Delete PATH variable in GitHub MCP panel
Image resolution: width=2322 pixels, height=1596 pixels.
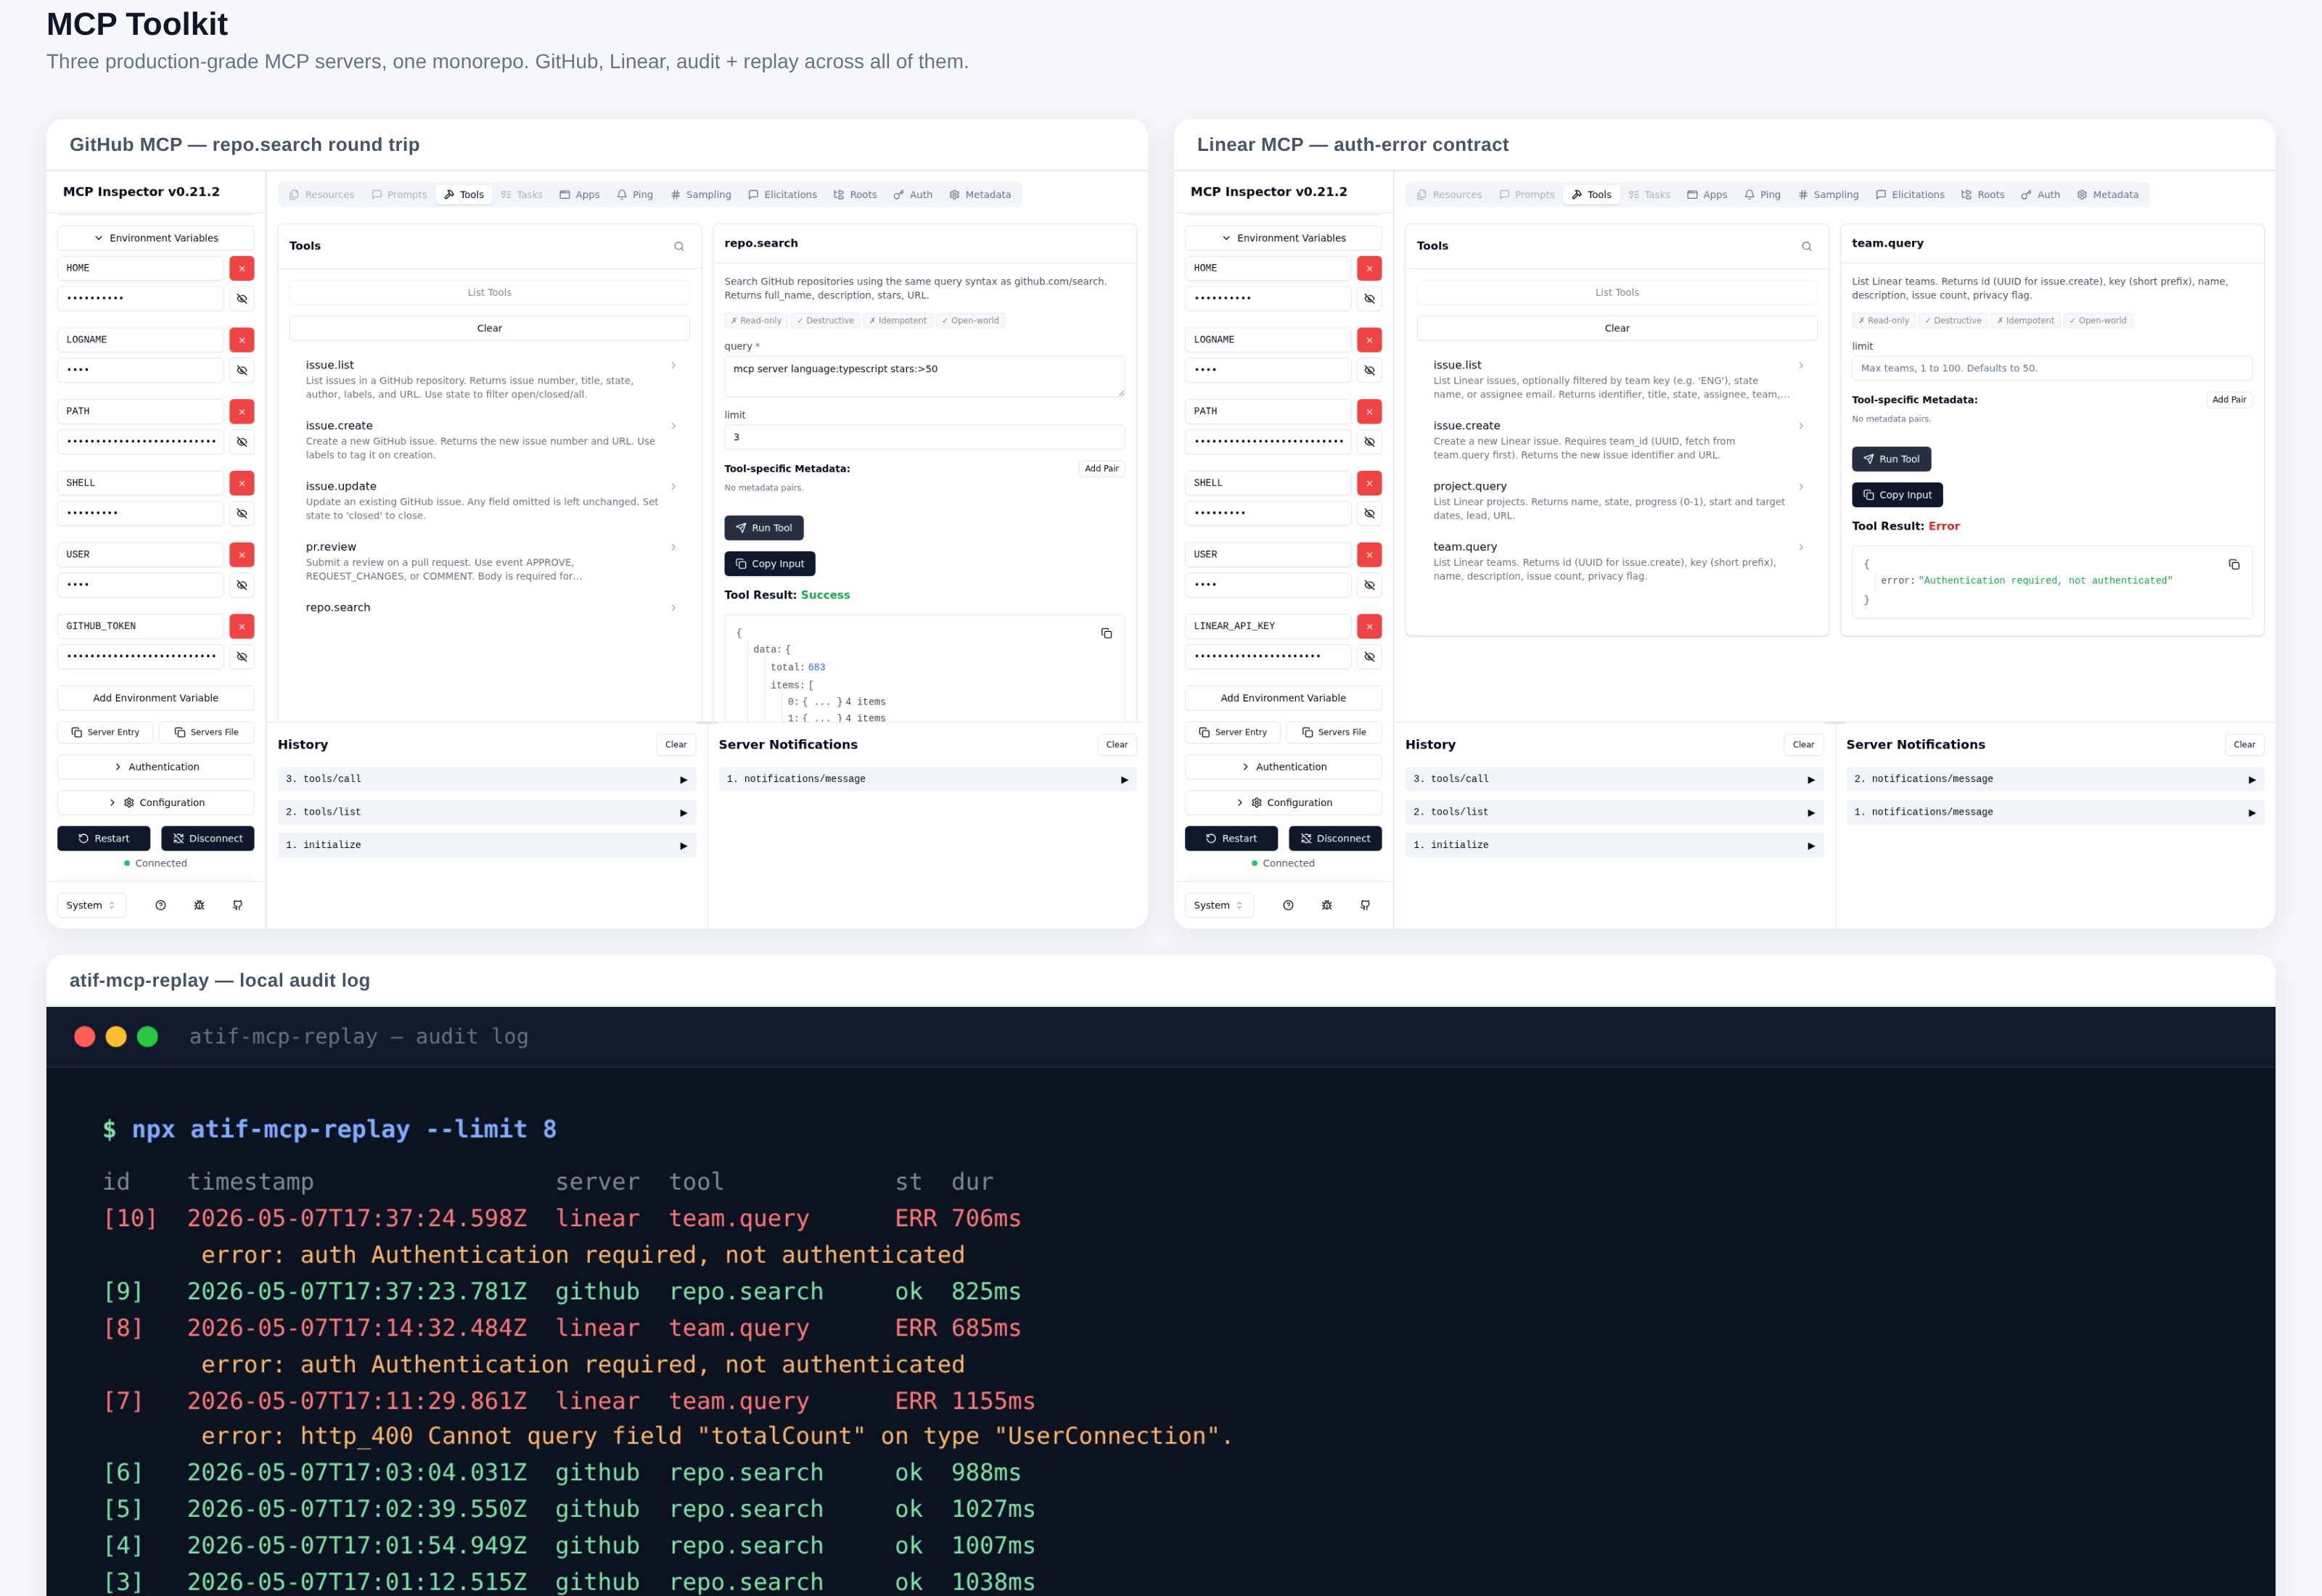(241, 411)
